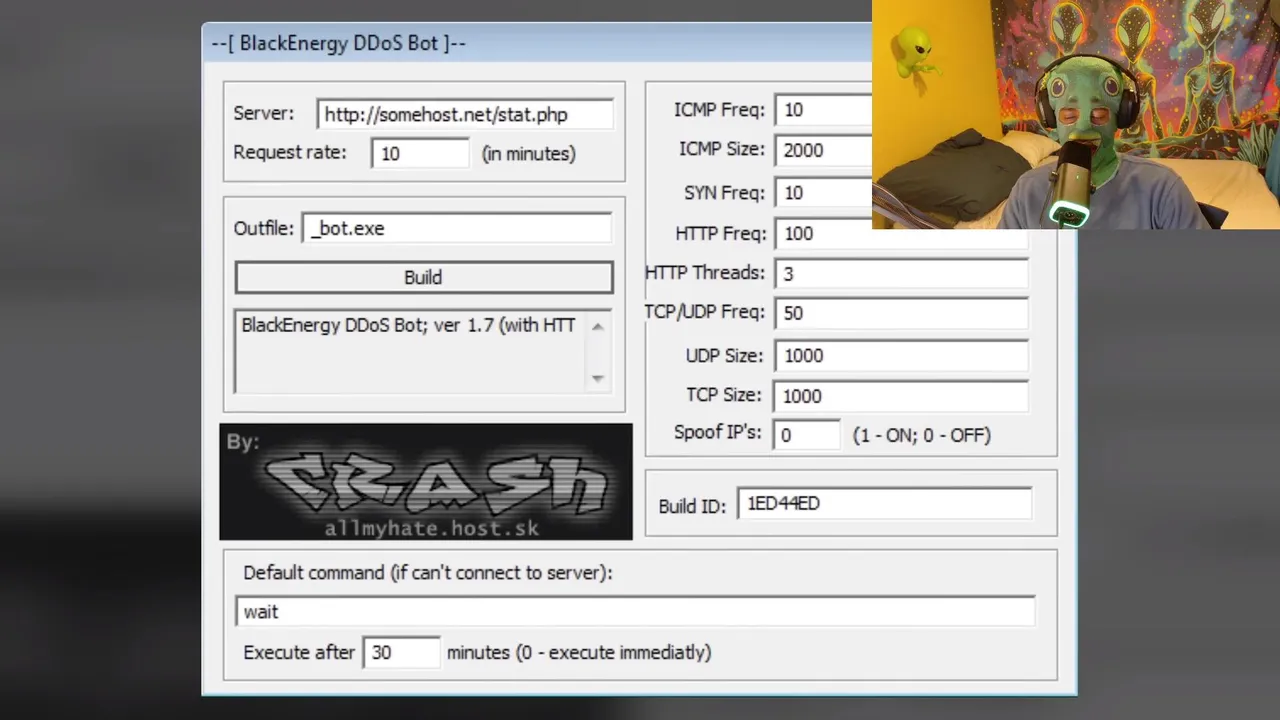Click the "TCP/UDP Freq:" label
This screenshot has height=720, width=1280.
click(x=704, y=312)
